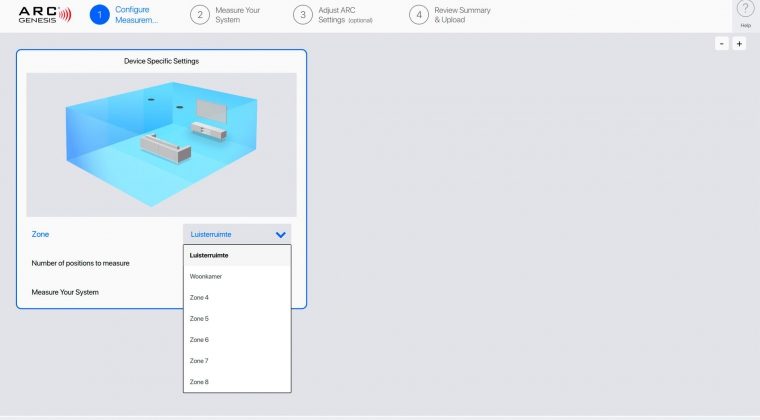
Task: Choose Zone 6 from the list
Action: 237,340
